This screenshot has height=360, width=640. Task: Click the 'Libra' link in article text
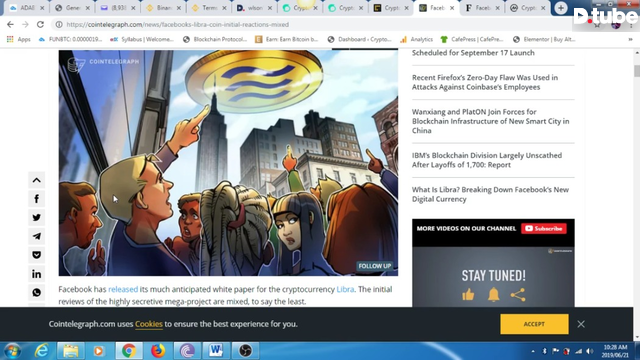[345, 289]
